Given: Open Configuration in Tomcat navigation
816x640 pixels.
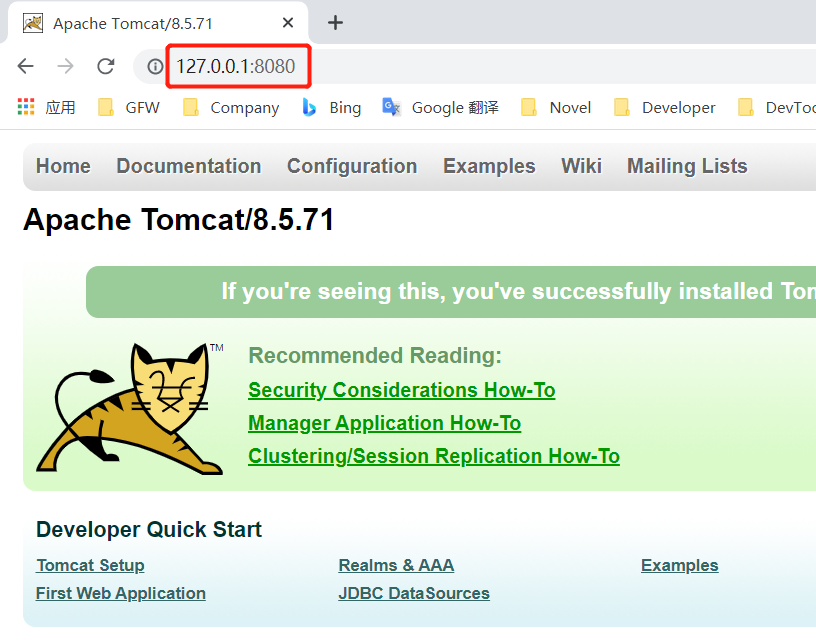Looking at the screenshot, I should pos(352,166).
